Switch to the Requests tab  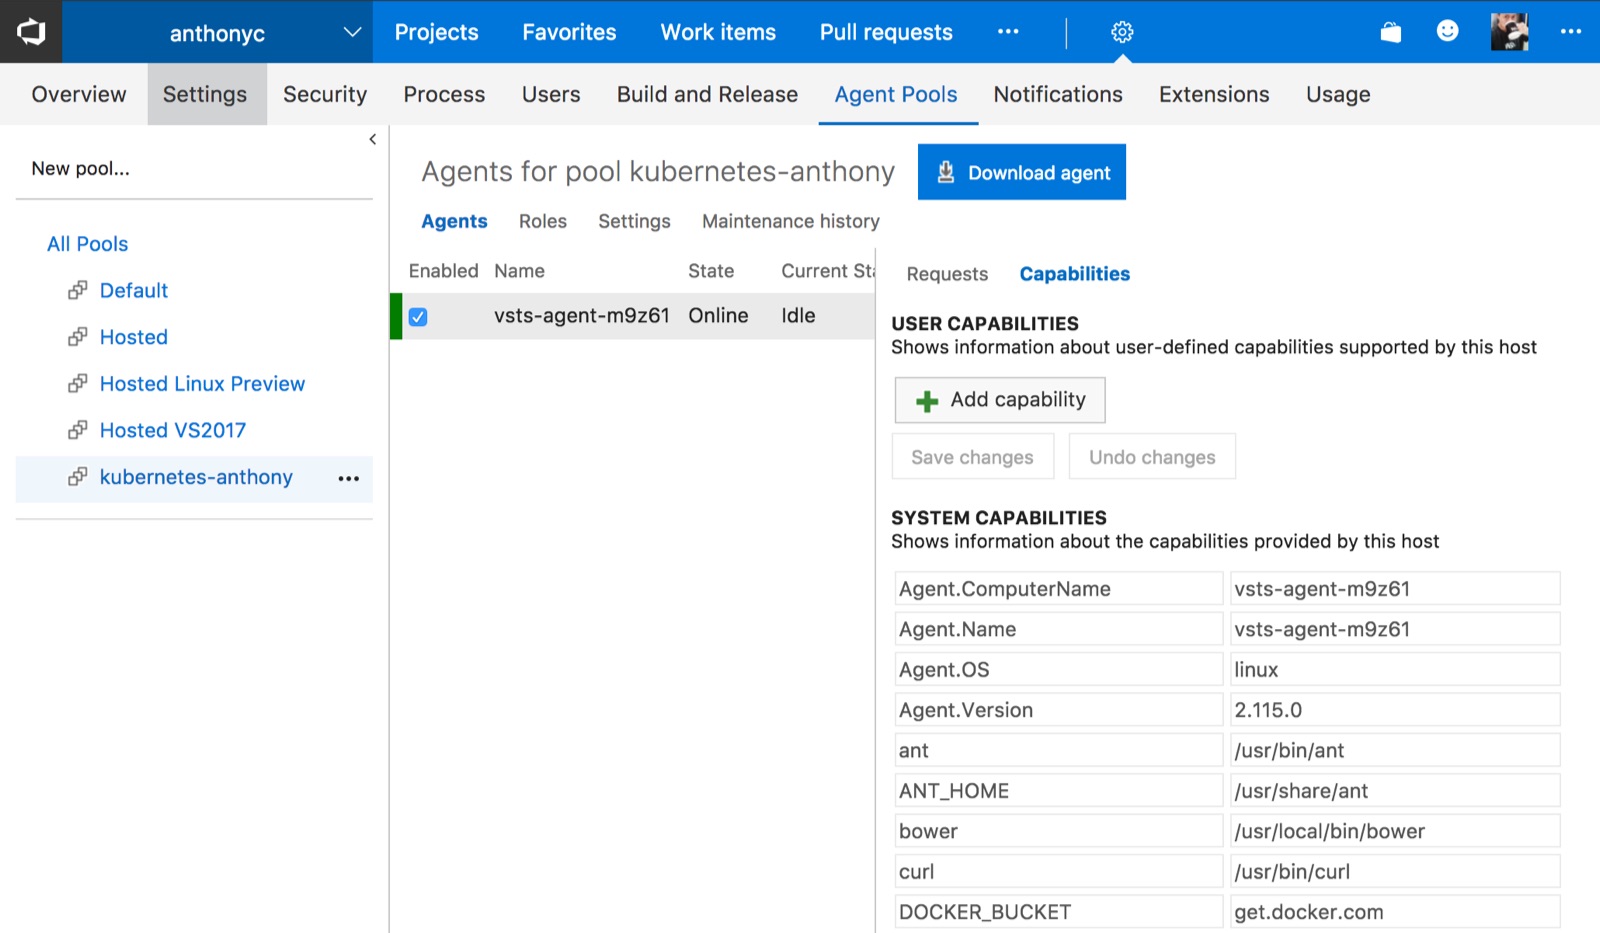pos(947,274)
